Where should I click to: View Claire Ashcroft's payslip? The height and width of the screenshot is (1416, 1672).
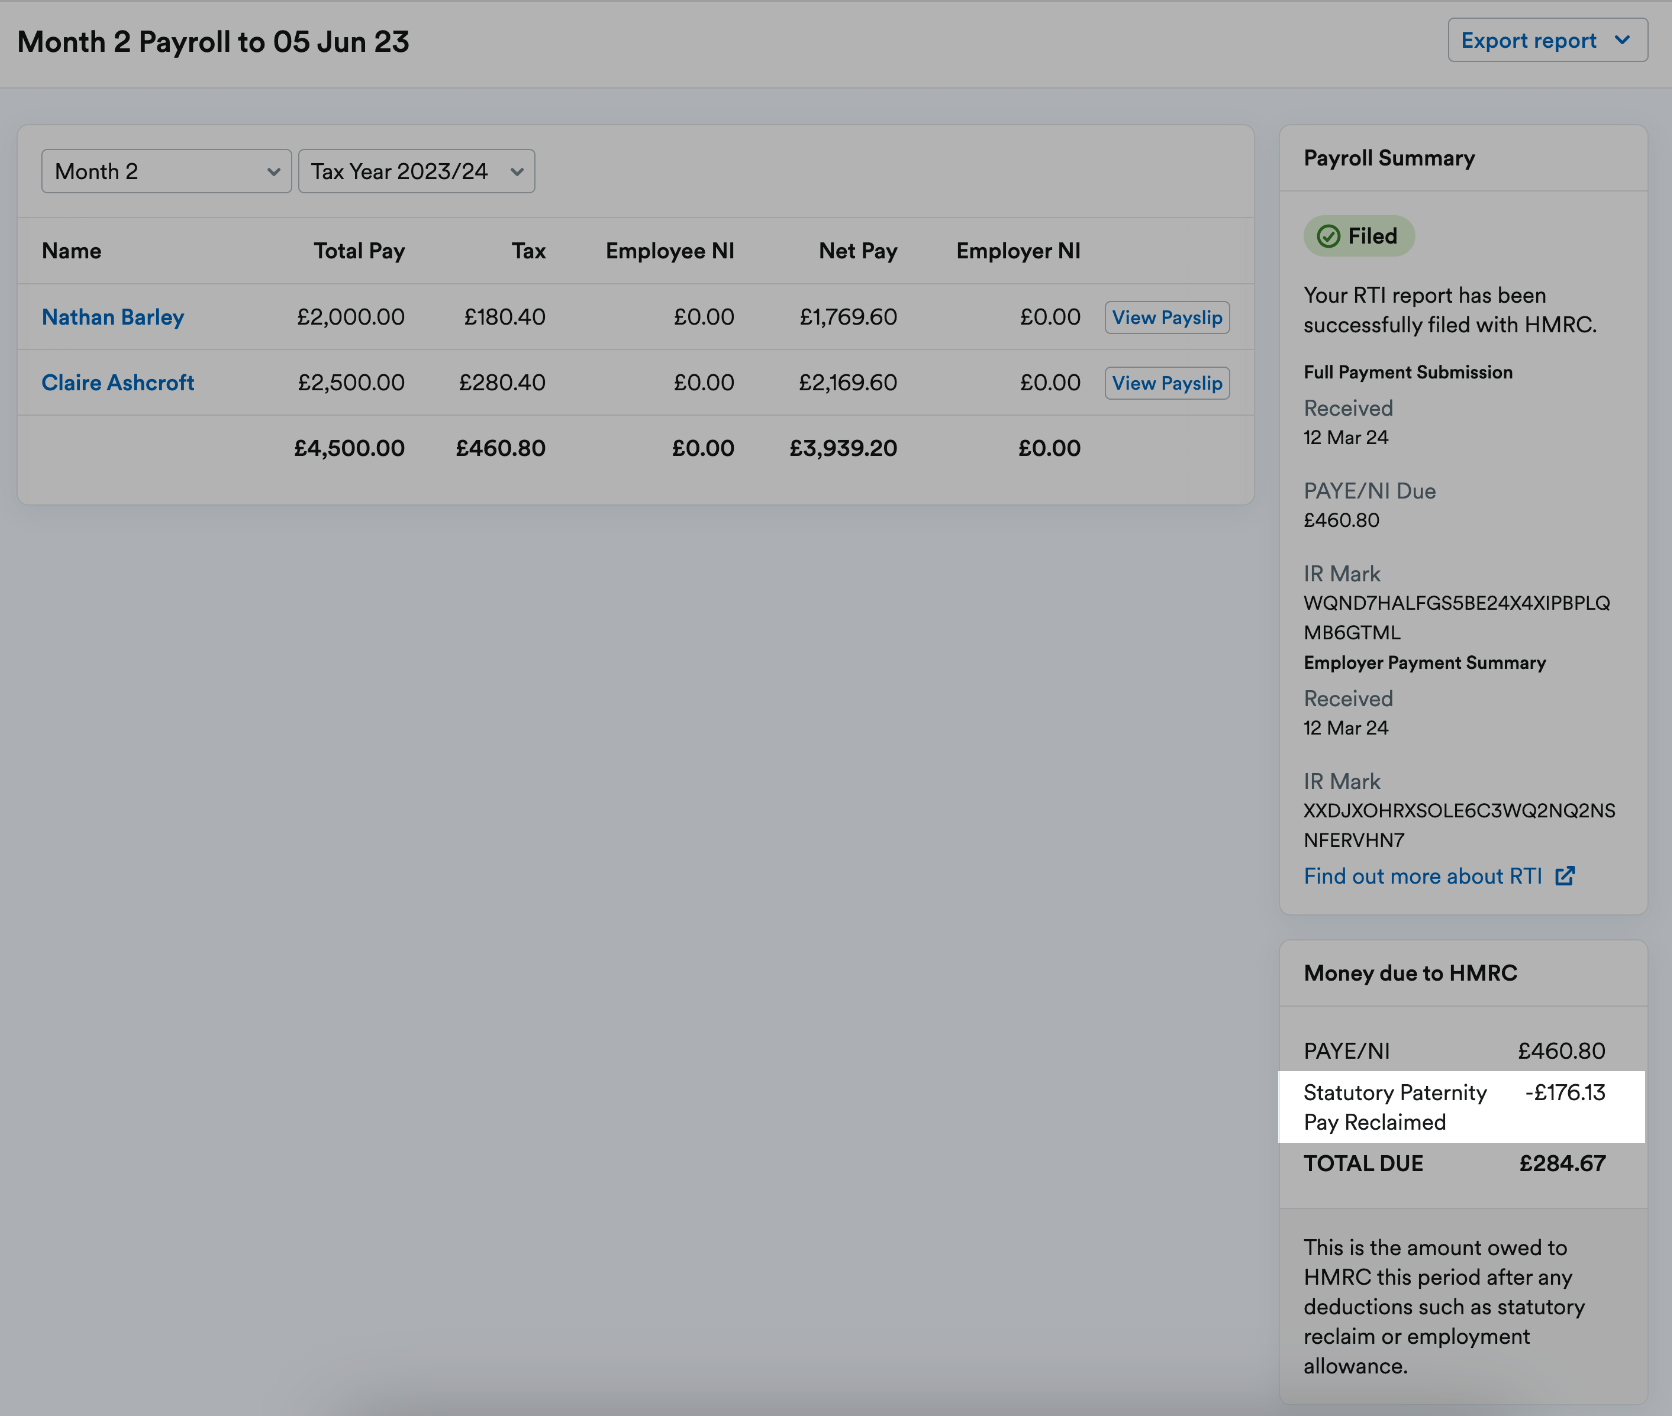tap(1166, 383)
